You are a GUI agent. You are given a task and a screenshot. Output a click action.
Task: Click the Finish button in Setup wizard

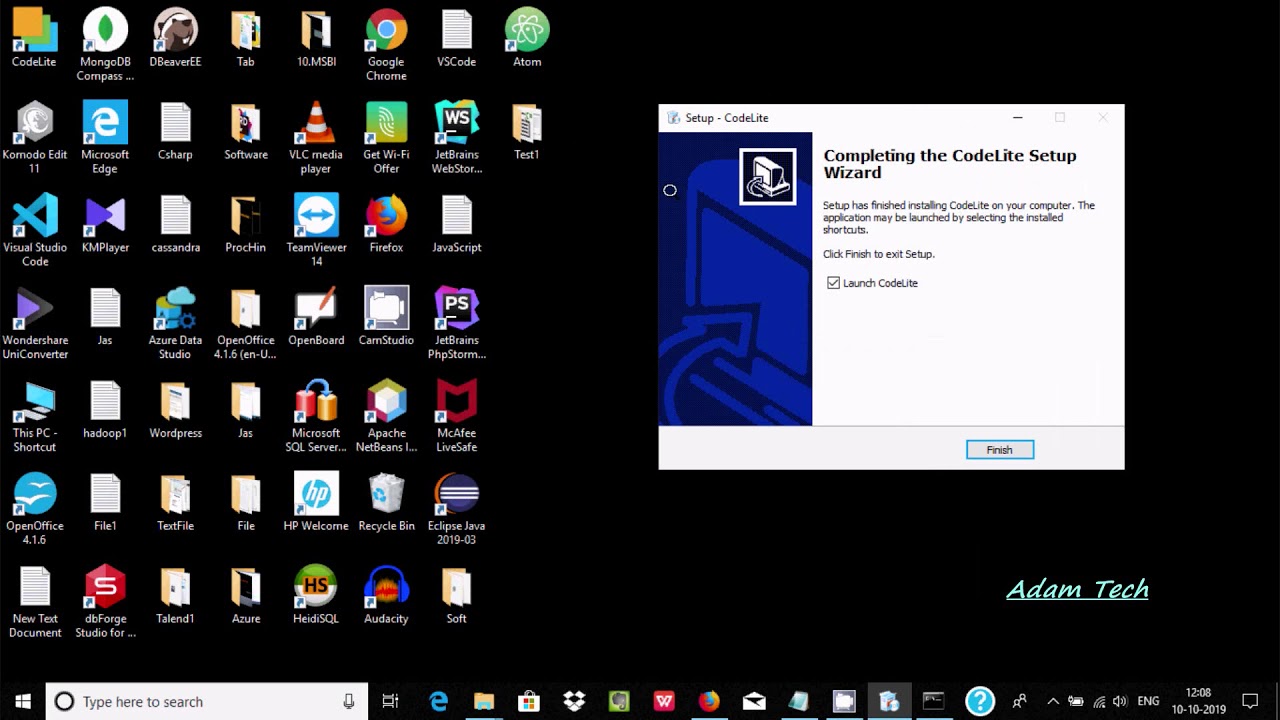(x=1000, y=450)
